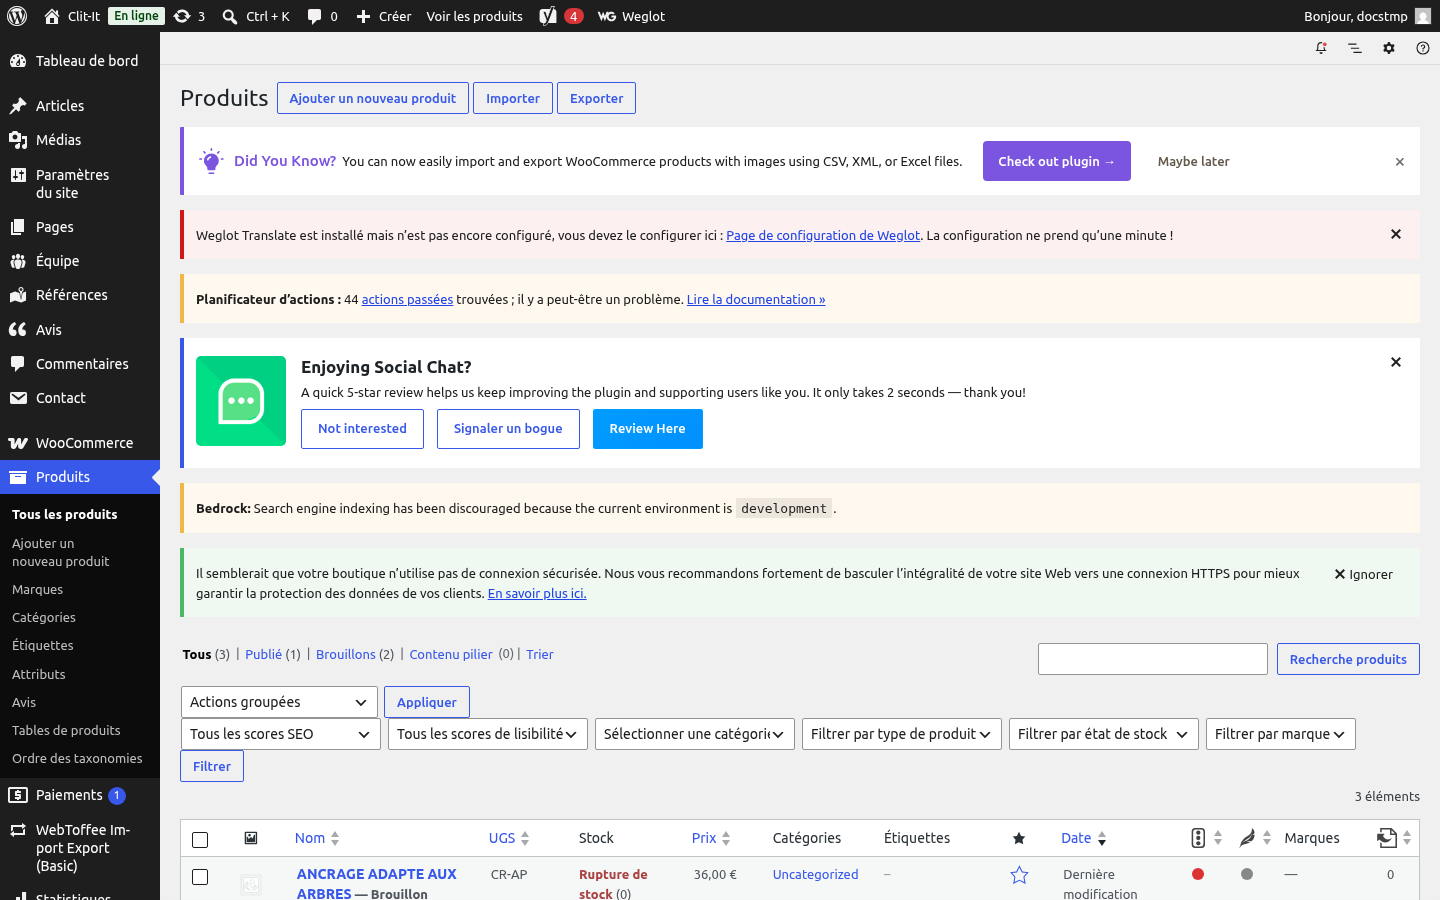Viewport: 1440px width, 900px height.
Task: Open Catégories submenu under Produits
Action: (x=44, y=618)
